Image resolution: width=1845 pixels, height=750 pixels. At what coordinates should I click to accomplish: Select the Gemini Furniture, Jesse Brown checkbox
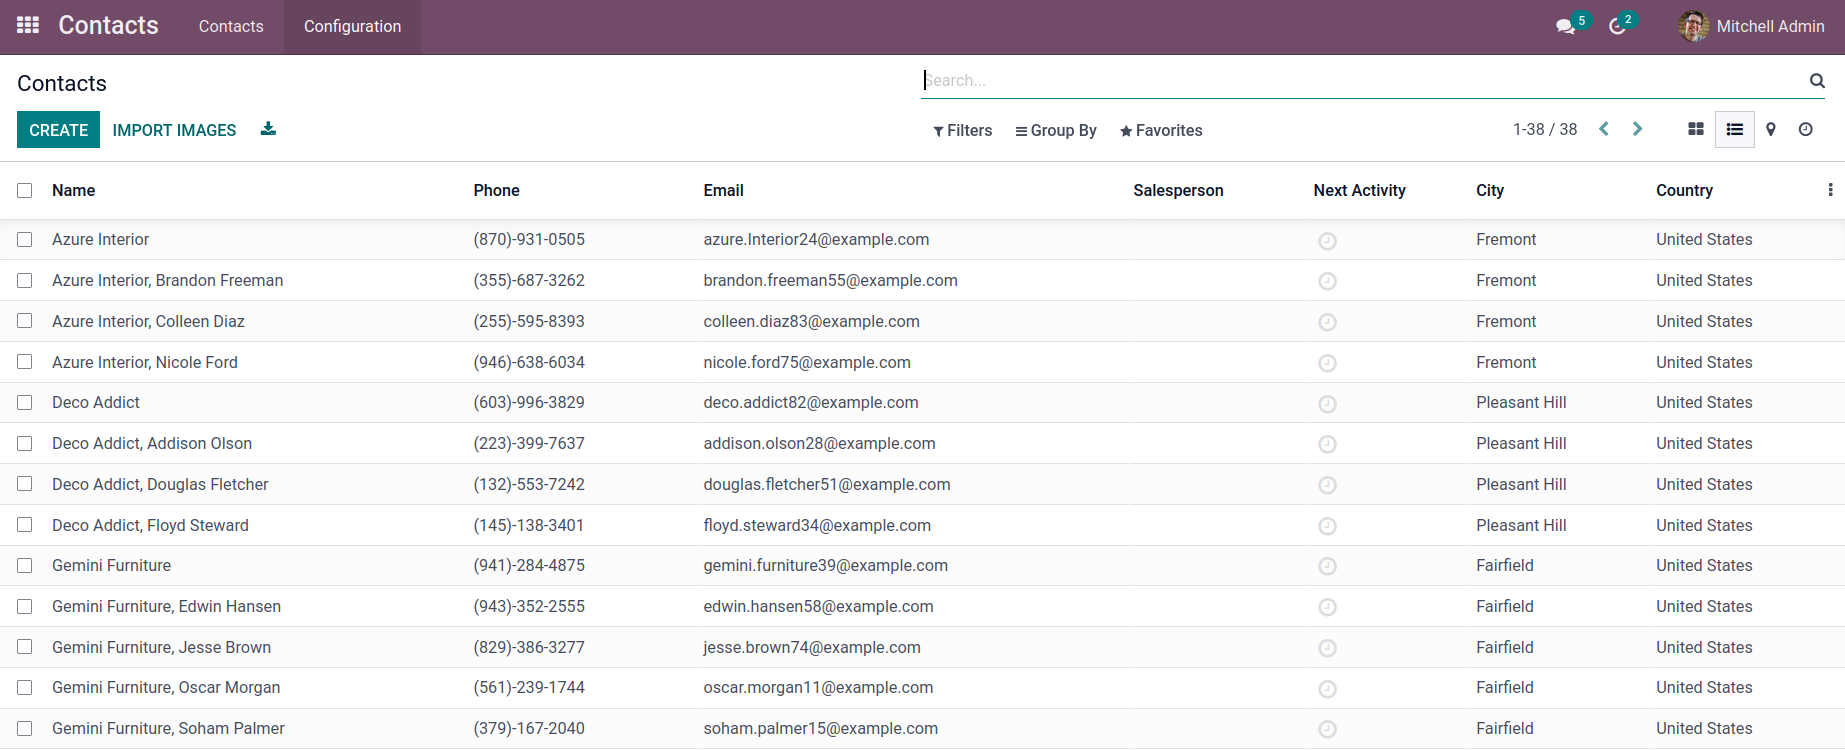click(25, 647)
